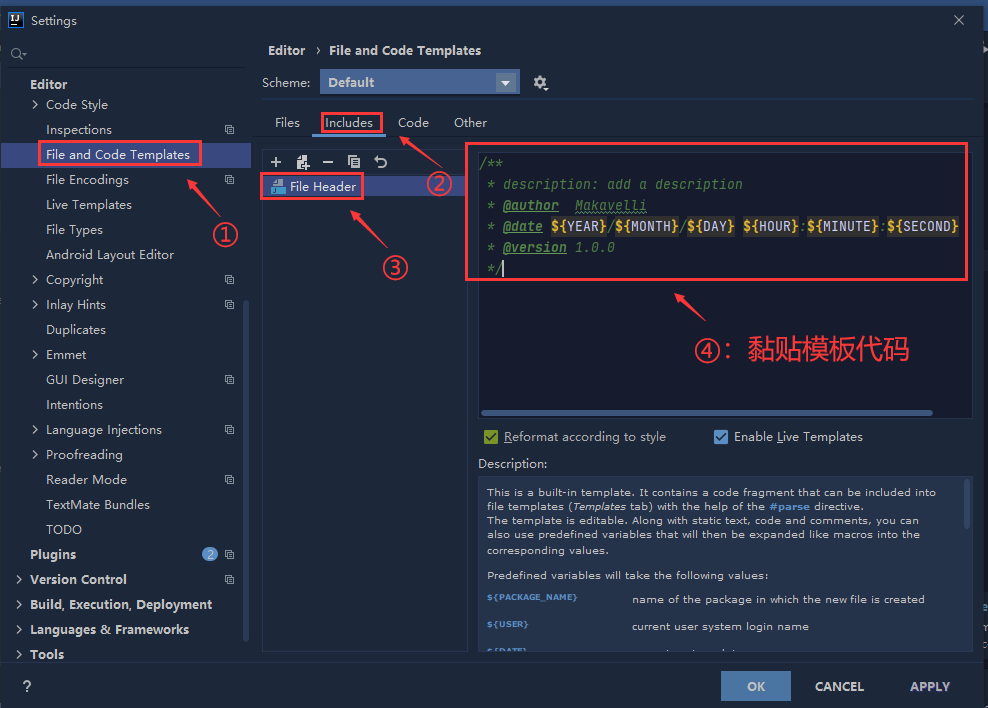Image resolution: width=988 pixels, height=708 pixels.
Task: Switch to the Includes tab
Action: tap(349, 123)
